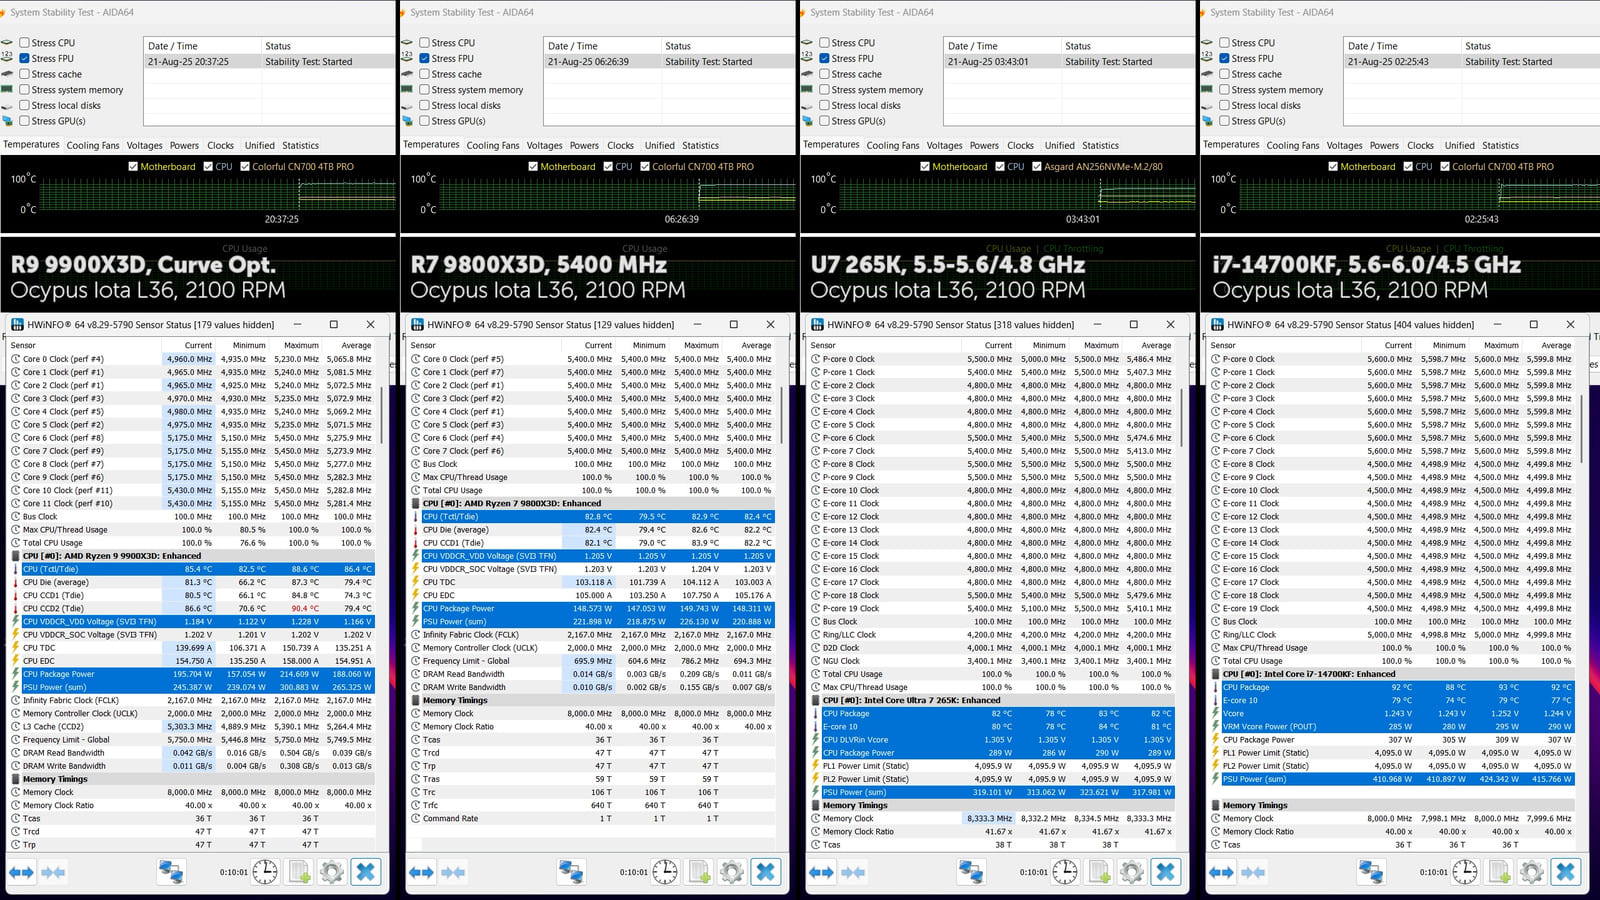Click the Date / Time column header in the 20:37:25 AIDA64 window
The image size is (1600, 900).
[x=202, y=46]
